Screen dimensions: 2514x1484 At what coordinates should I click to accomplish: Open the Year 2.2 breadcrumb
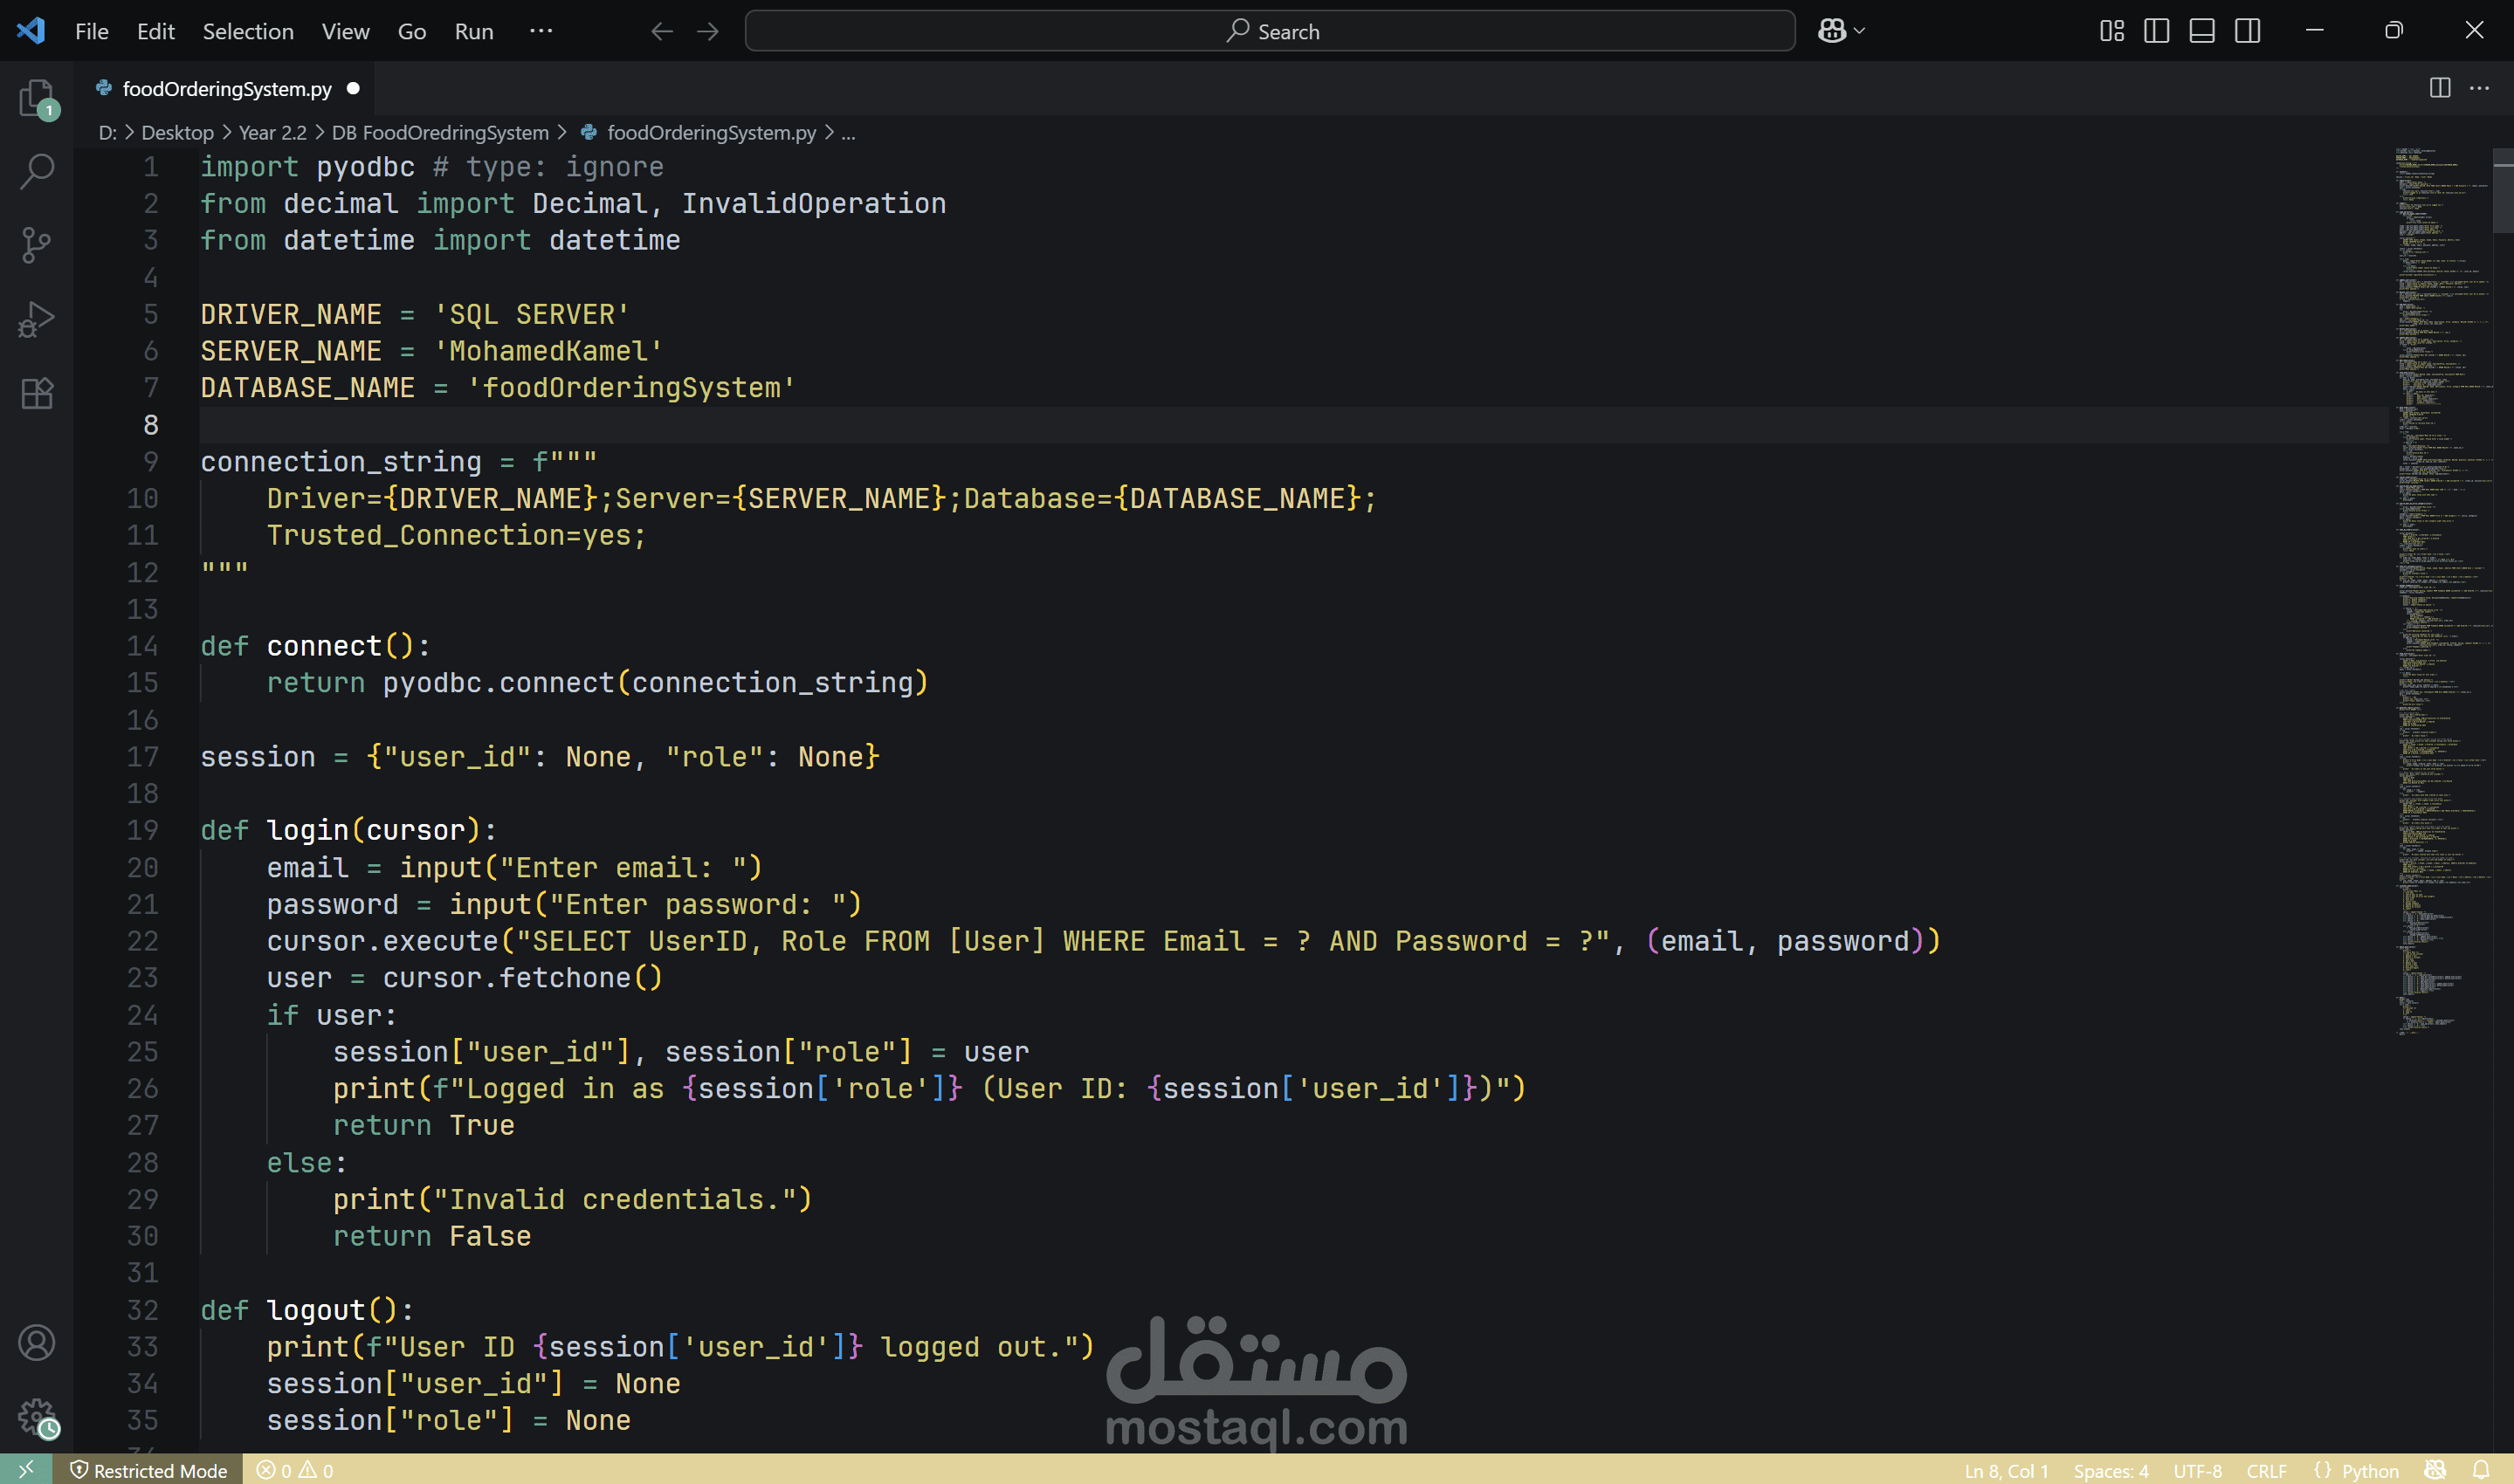tap(272, 132)
